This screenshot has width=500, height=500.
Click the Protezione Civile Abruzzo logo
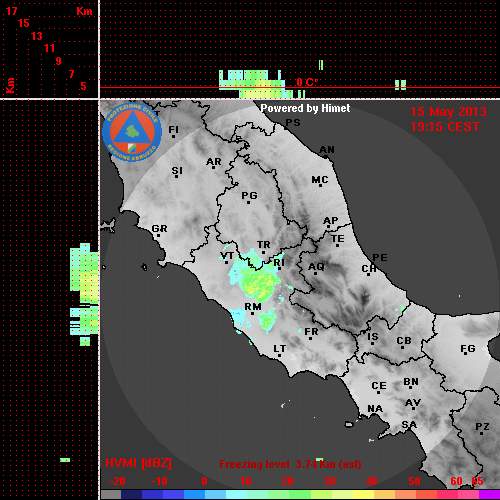coord(132,132)
